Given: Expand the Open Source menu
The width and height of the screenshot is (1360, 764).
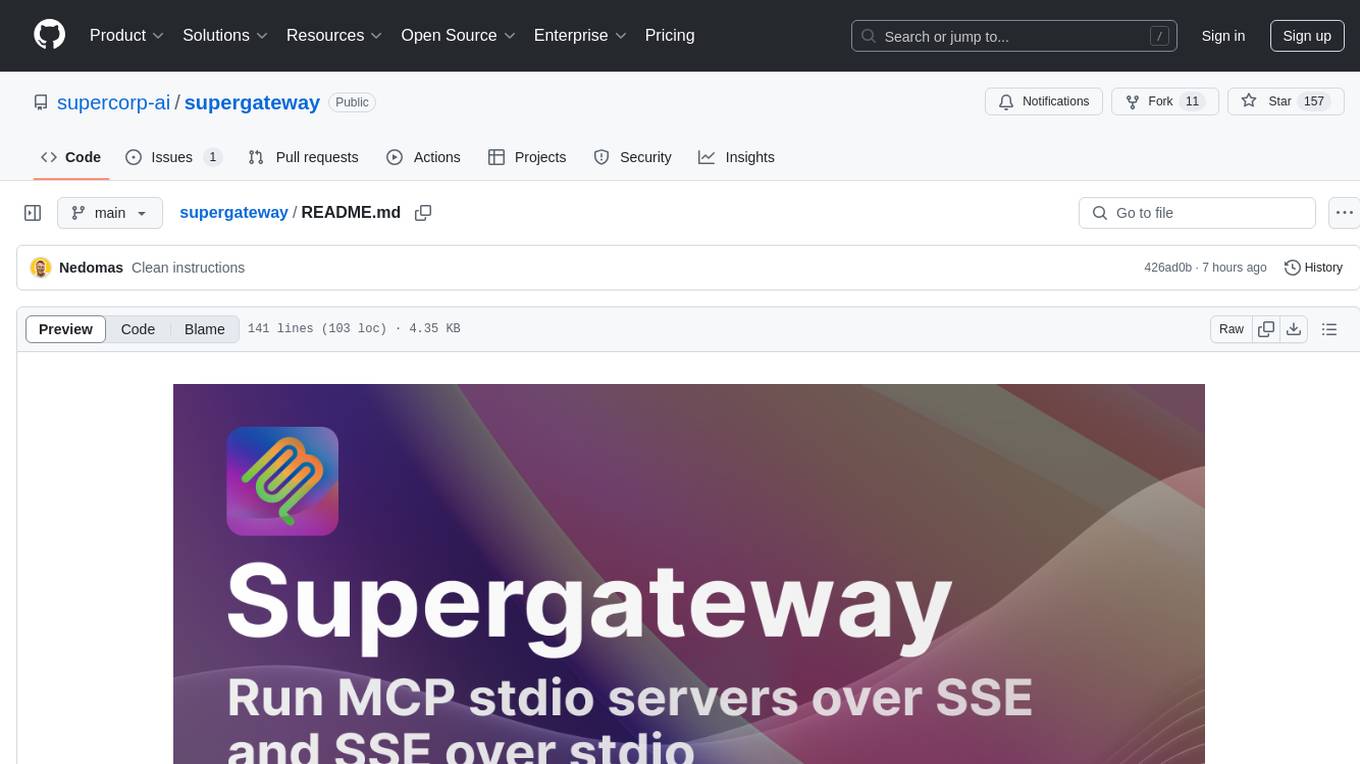Looking at the screenshot, I should tap(458, 35).
